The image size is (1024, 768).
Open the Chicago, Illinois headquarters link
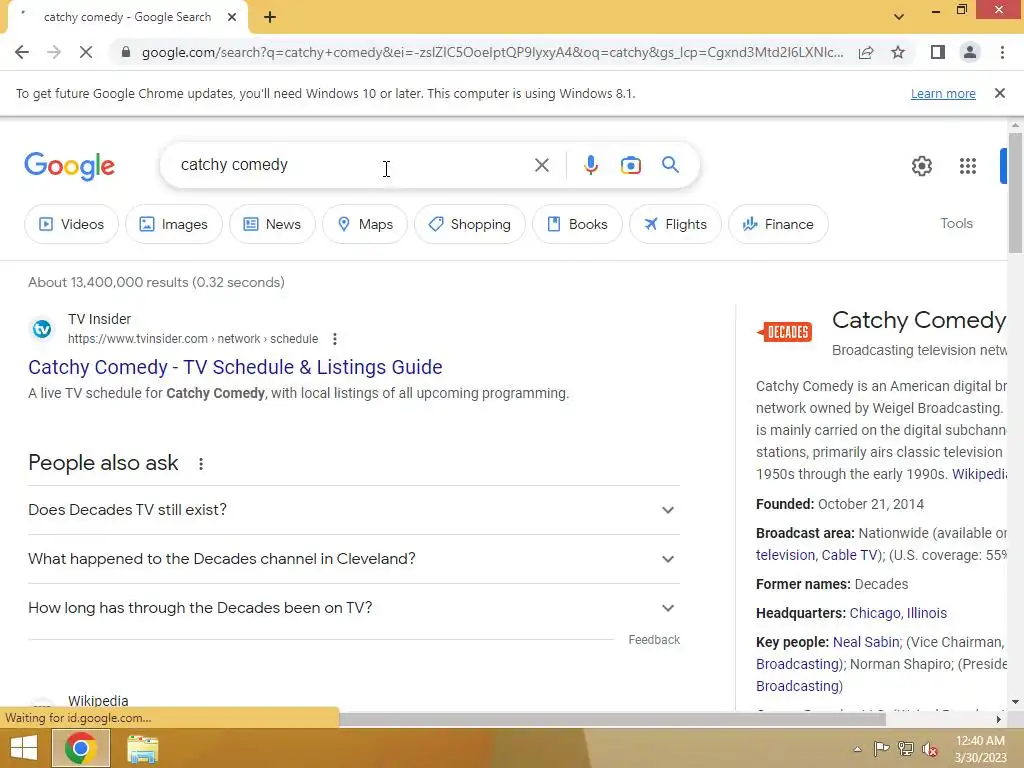click(x=898, y=613)
